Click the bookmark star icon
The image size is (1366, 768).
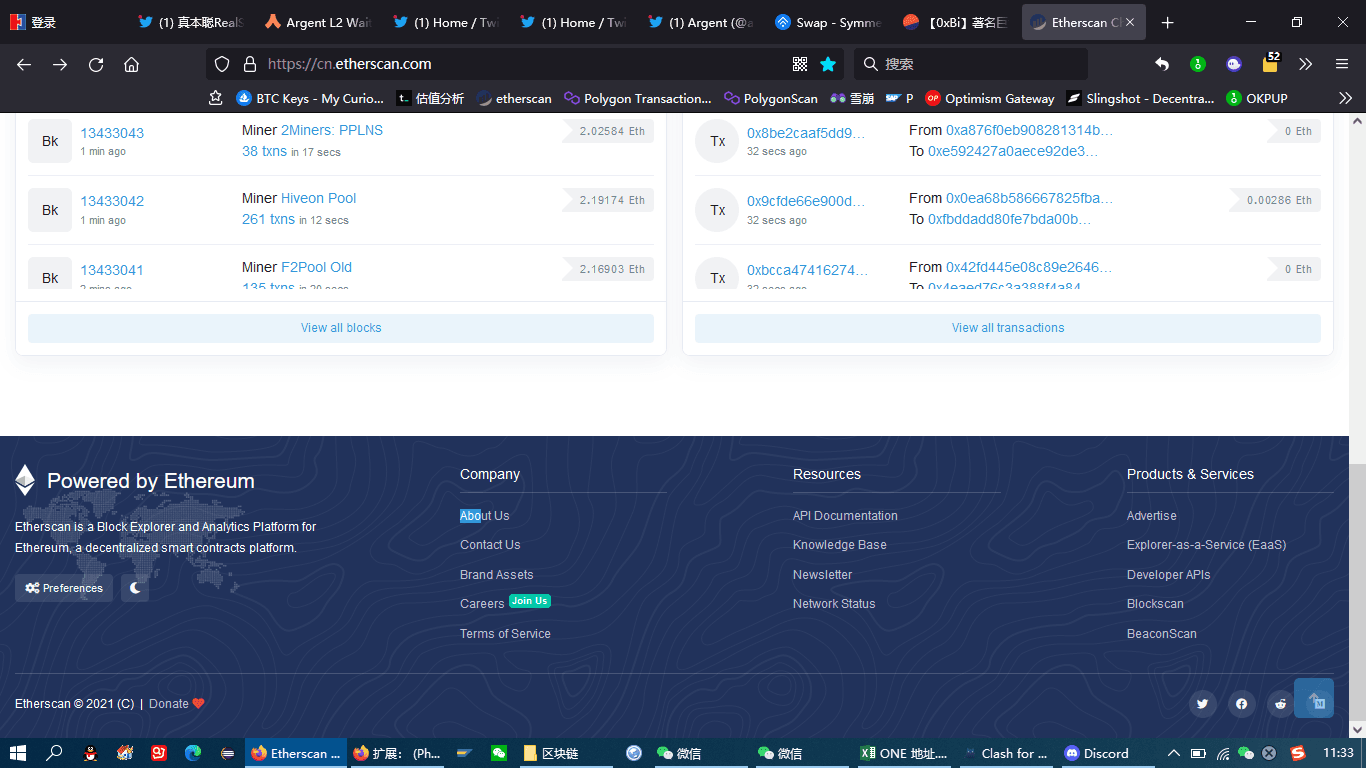[828, 64]
